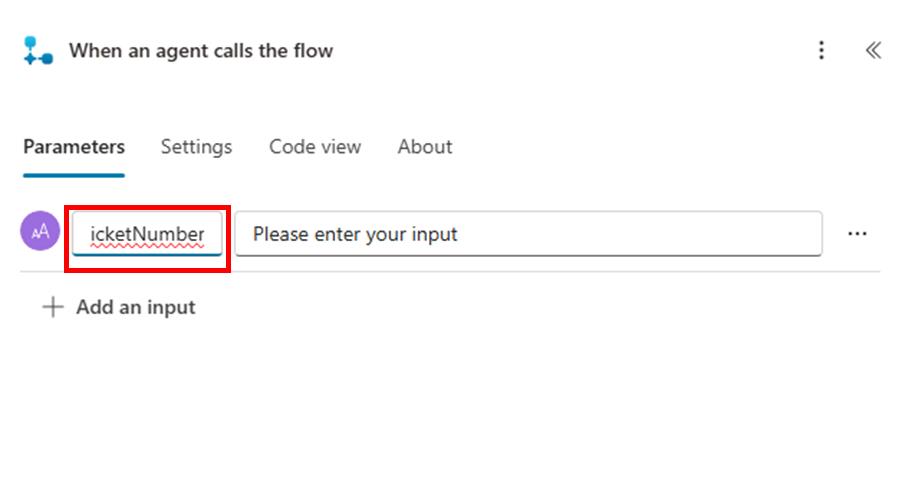This screenshot has width=902, height=503.
Task: Focus the "Please enter your input" field
Action: 528,235
